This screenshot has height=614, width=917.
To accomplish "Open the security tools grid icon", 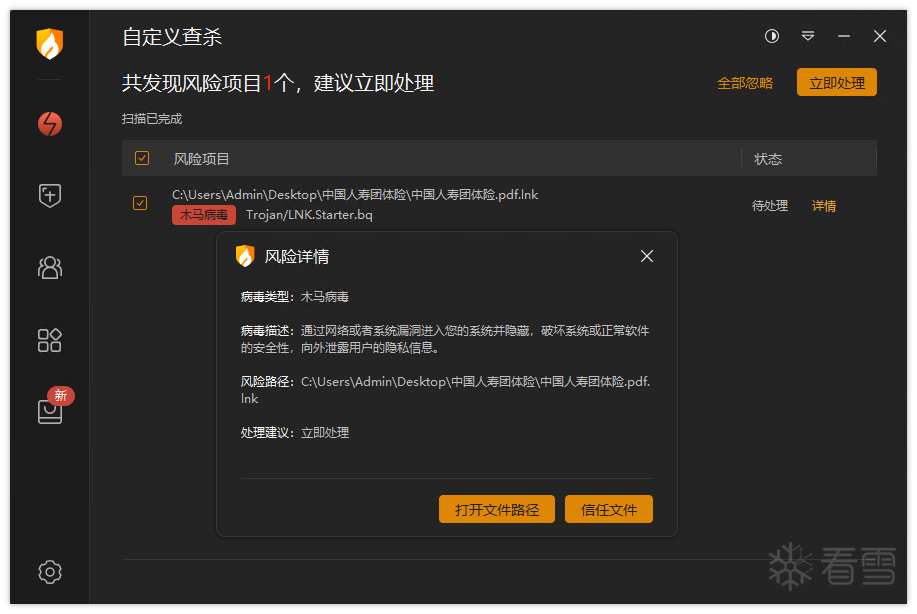I will pyautogui.click(x=50, y=340).
